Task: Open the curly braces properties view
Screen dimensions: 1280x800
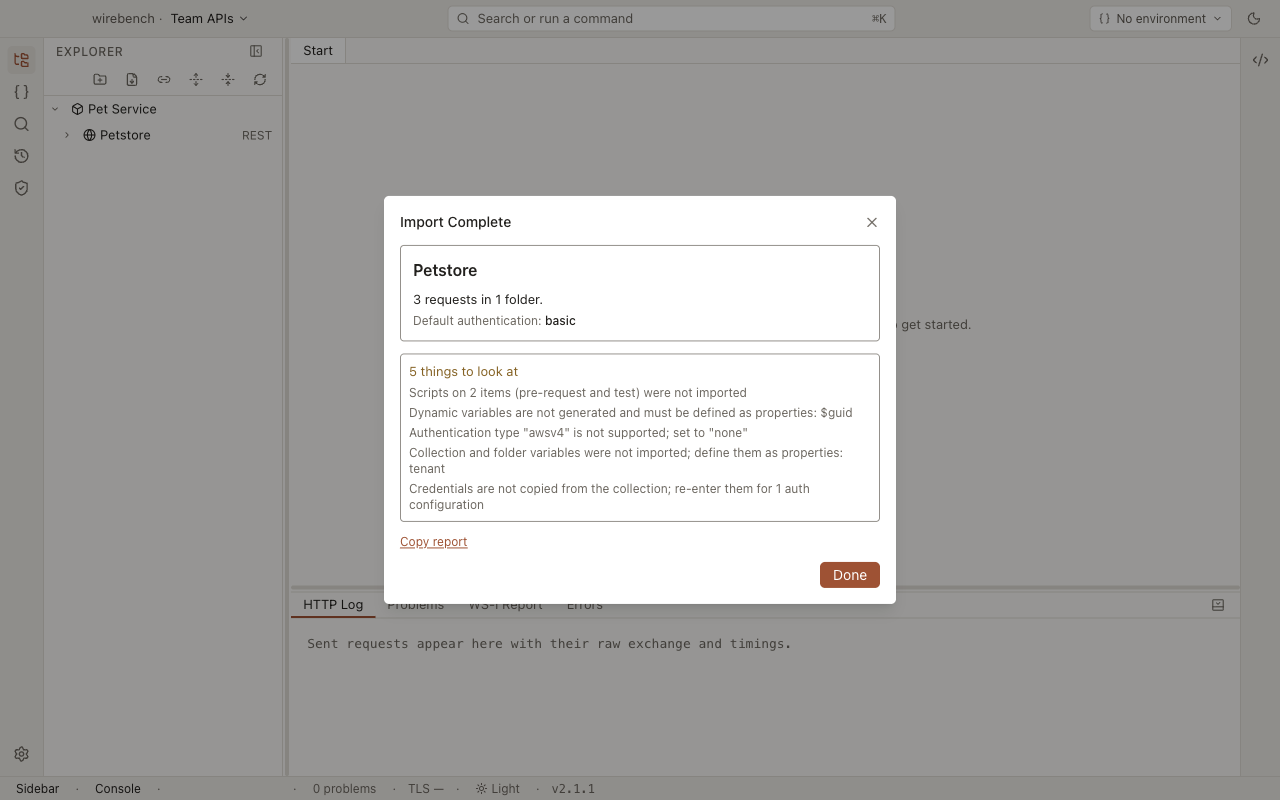Action: point(21,92)
